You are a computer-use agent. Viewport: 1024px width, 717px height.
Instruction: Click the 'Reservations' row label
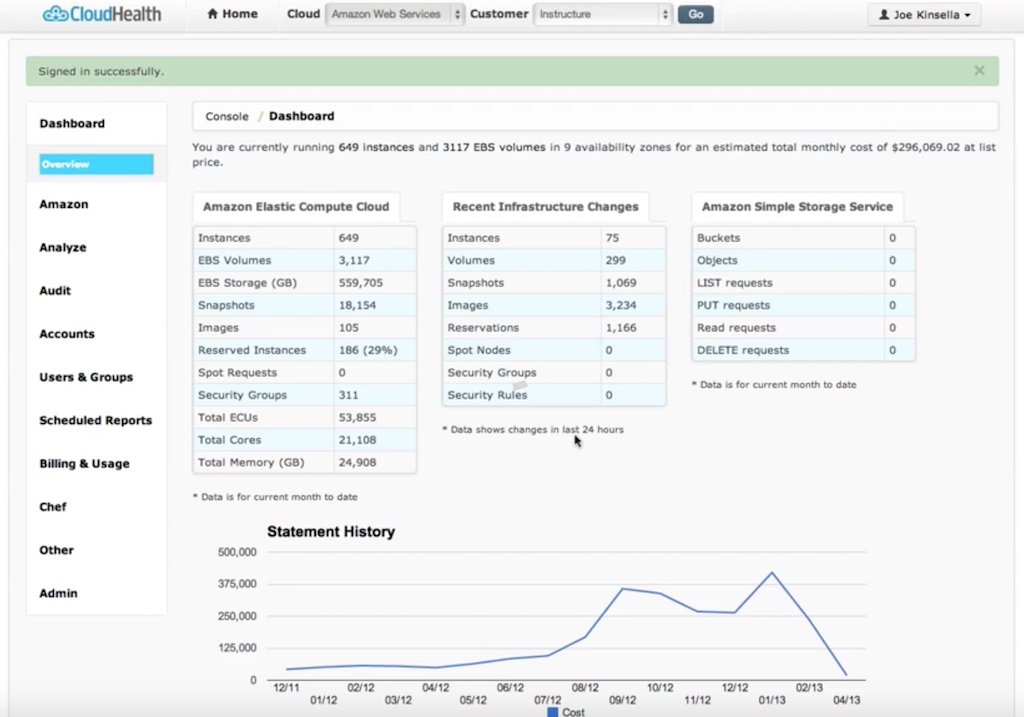pos(483,328)
